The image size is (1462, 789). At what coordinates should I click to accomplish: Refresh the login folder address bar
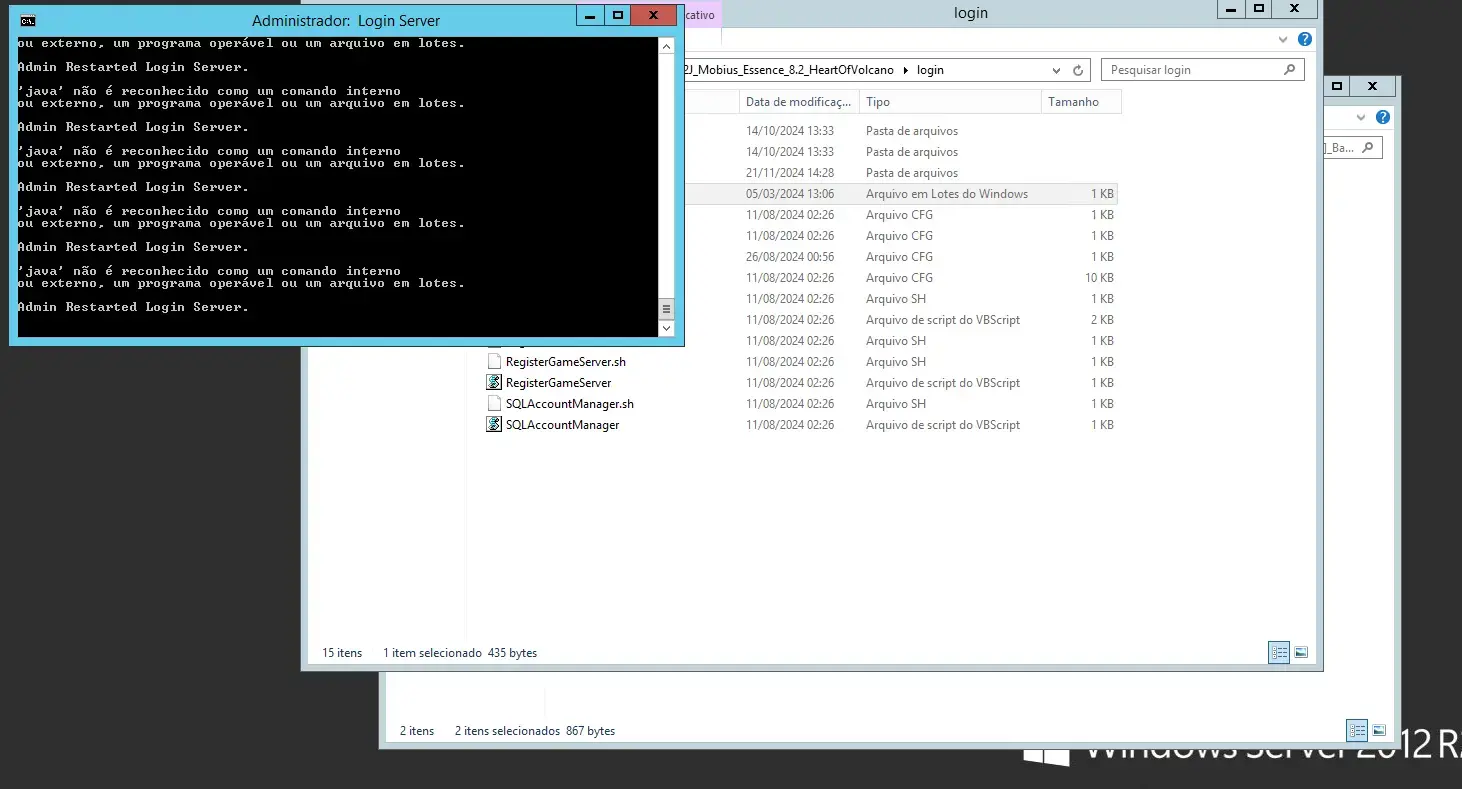[1078, 70]
